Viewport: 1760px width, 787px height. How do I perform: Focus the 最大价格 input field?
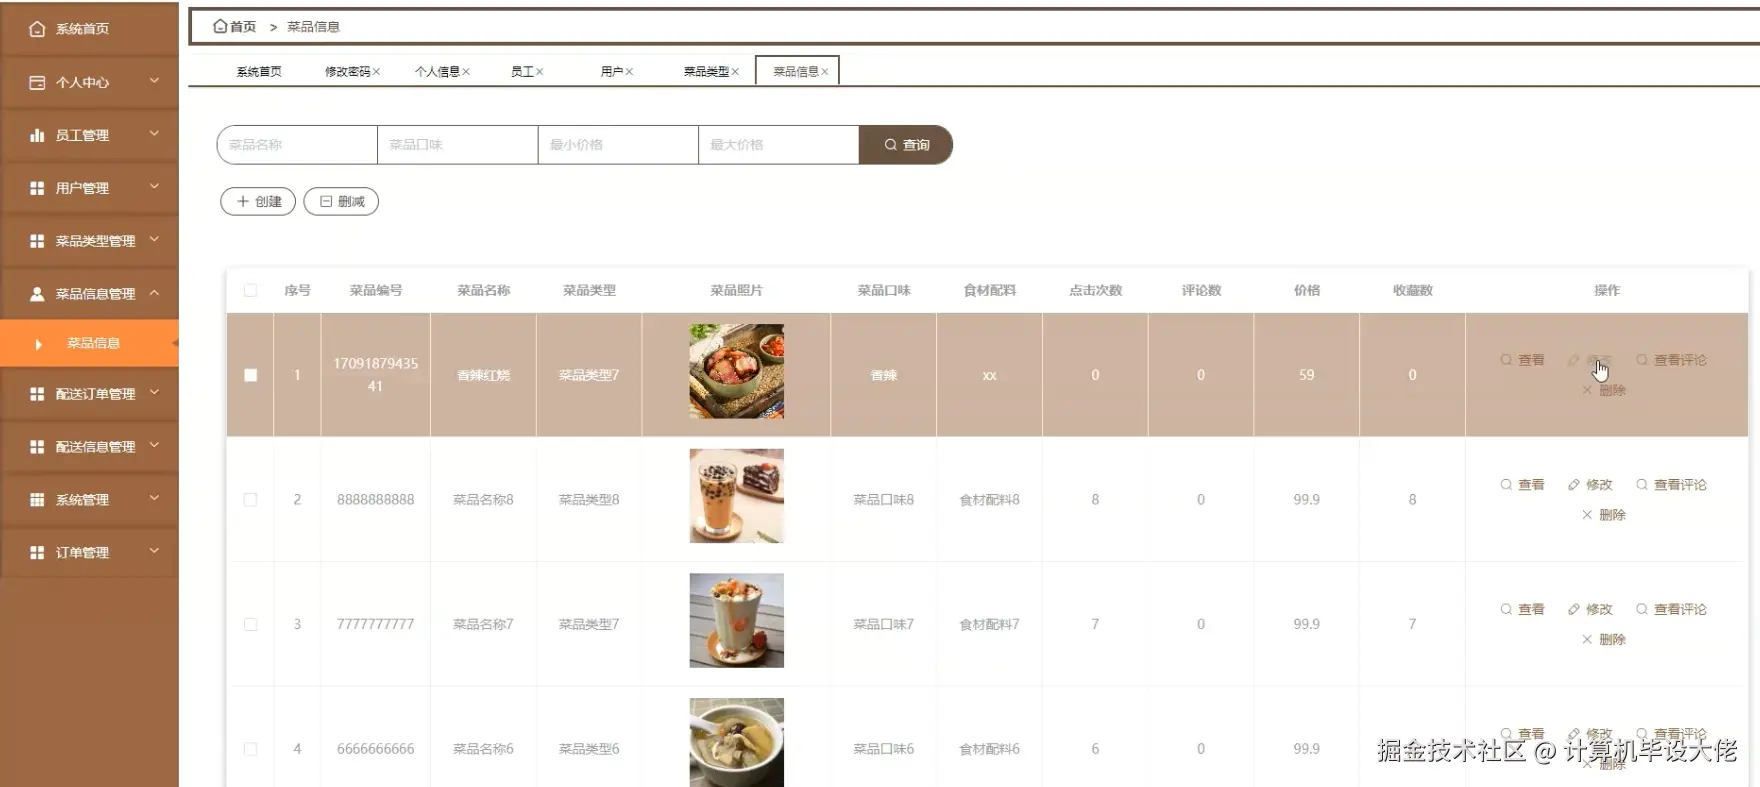(779, 145)
